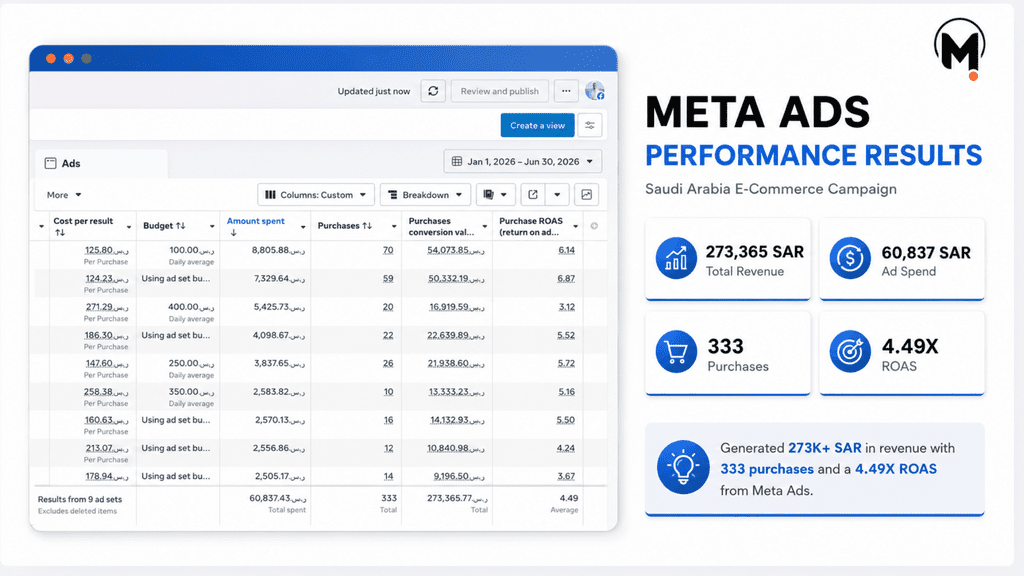Click Purchase ROAS column header
This screenshot has height=576, width=1024.
click(x=531, y=226)
